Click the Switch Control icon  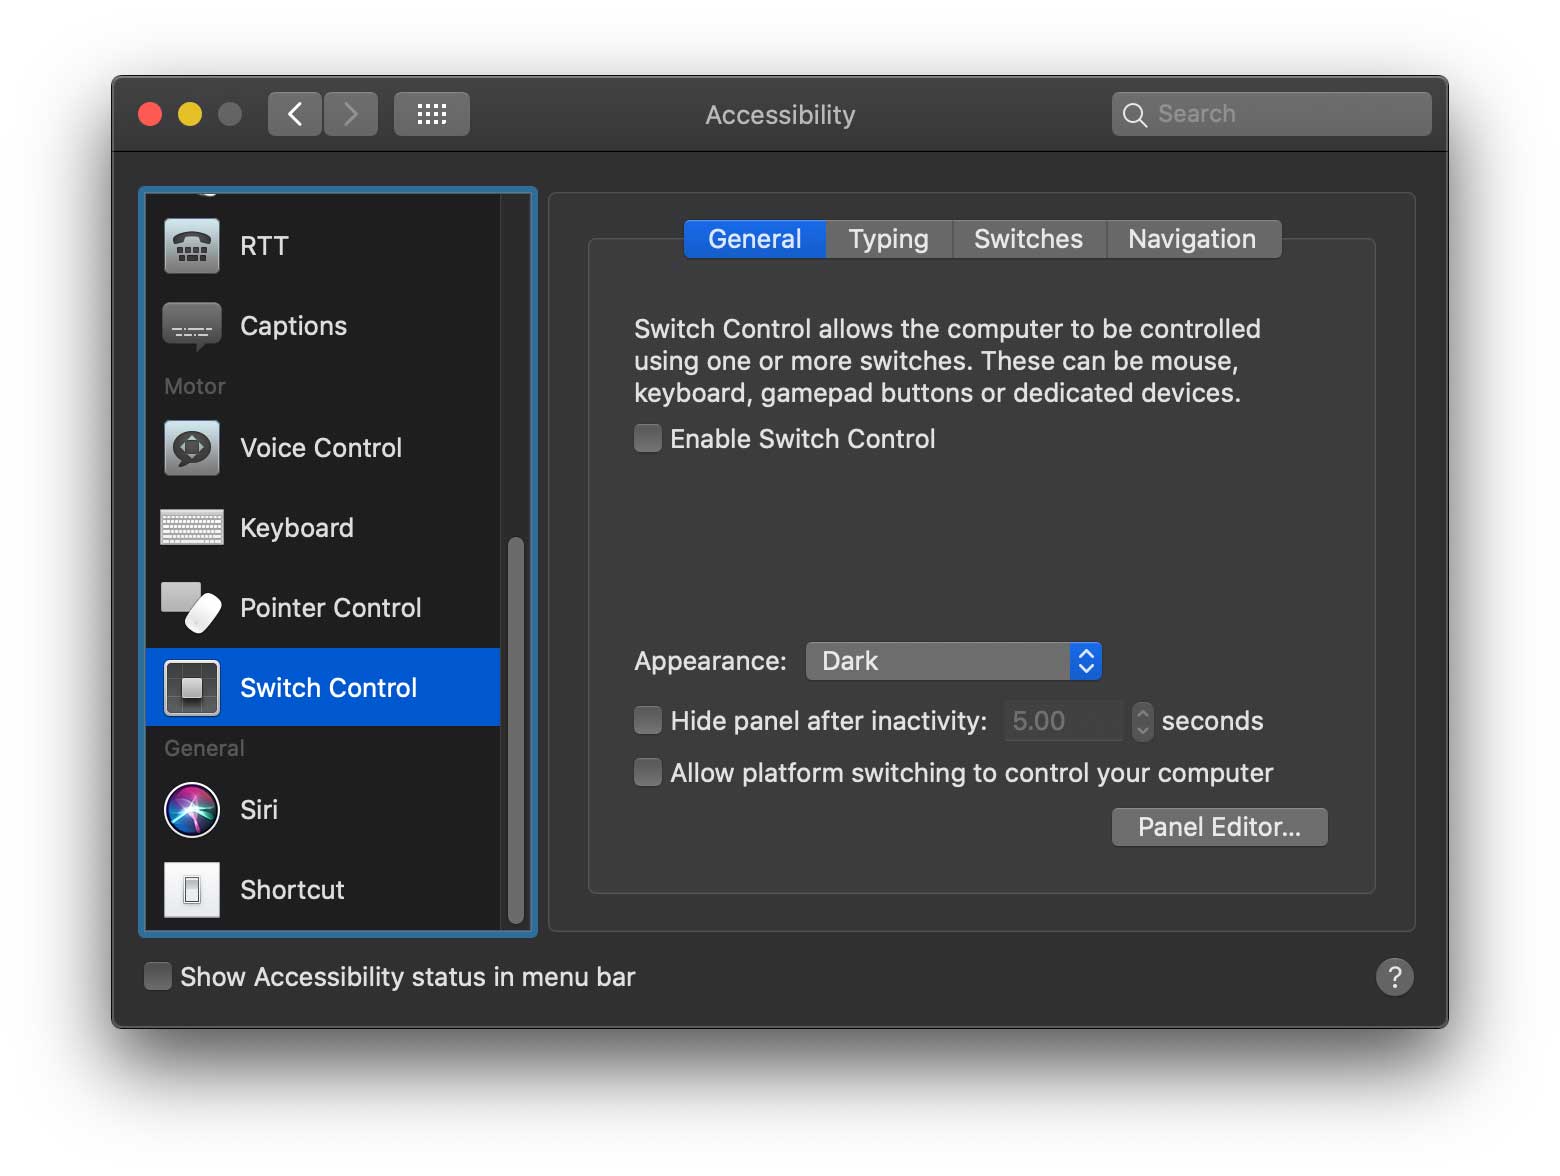[192, 688]
